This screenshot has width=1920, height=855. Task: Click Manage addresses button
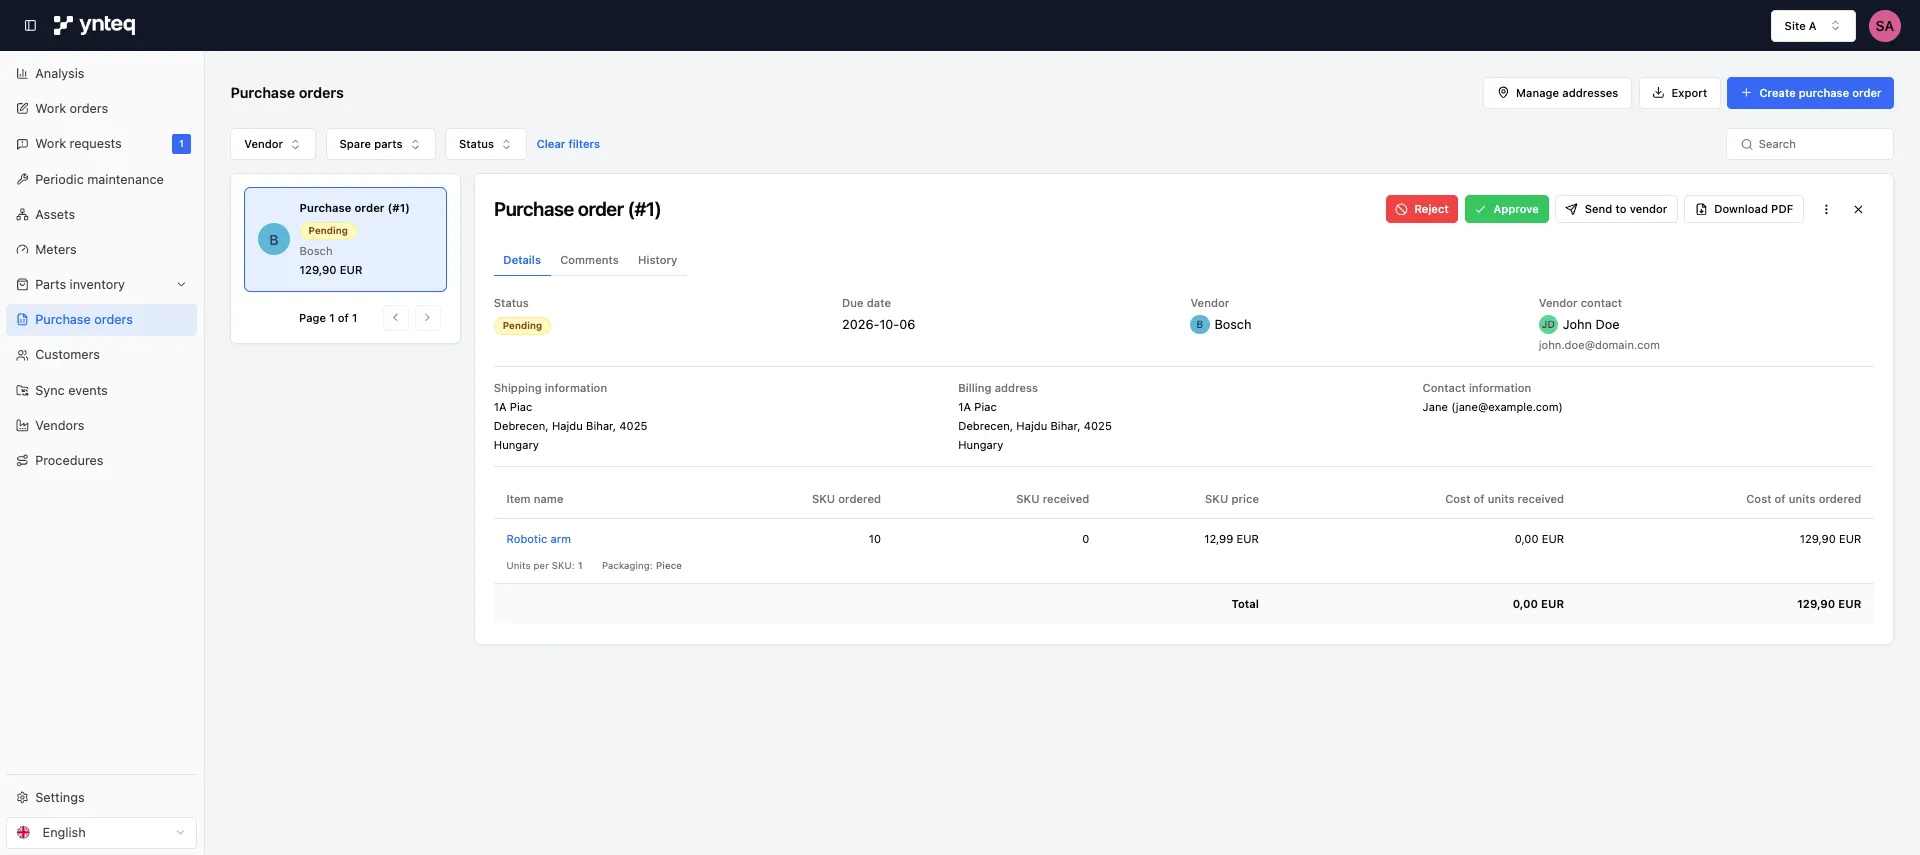[x=1557, y=93]
